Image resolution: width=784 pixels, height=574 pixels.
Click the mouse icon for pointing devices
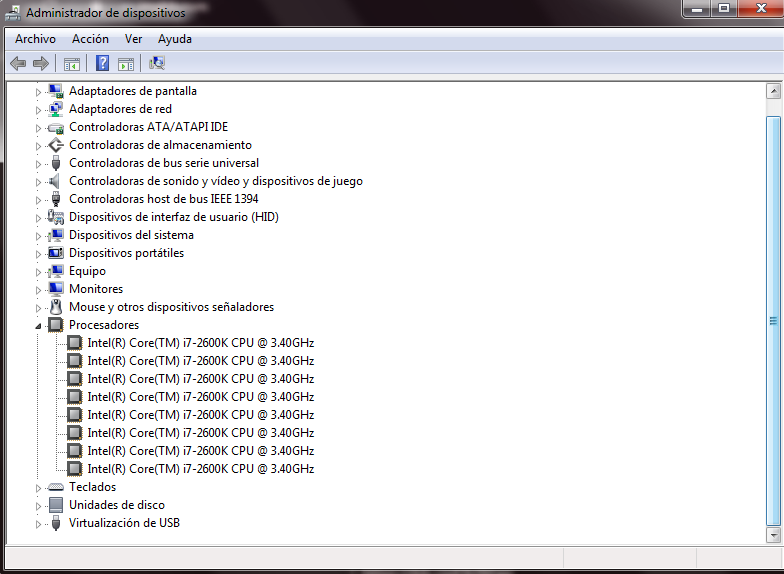pyautogui.click(x=56, y=307)
